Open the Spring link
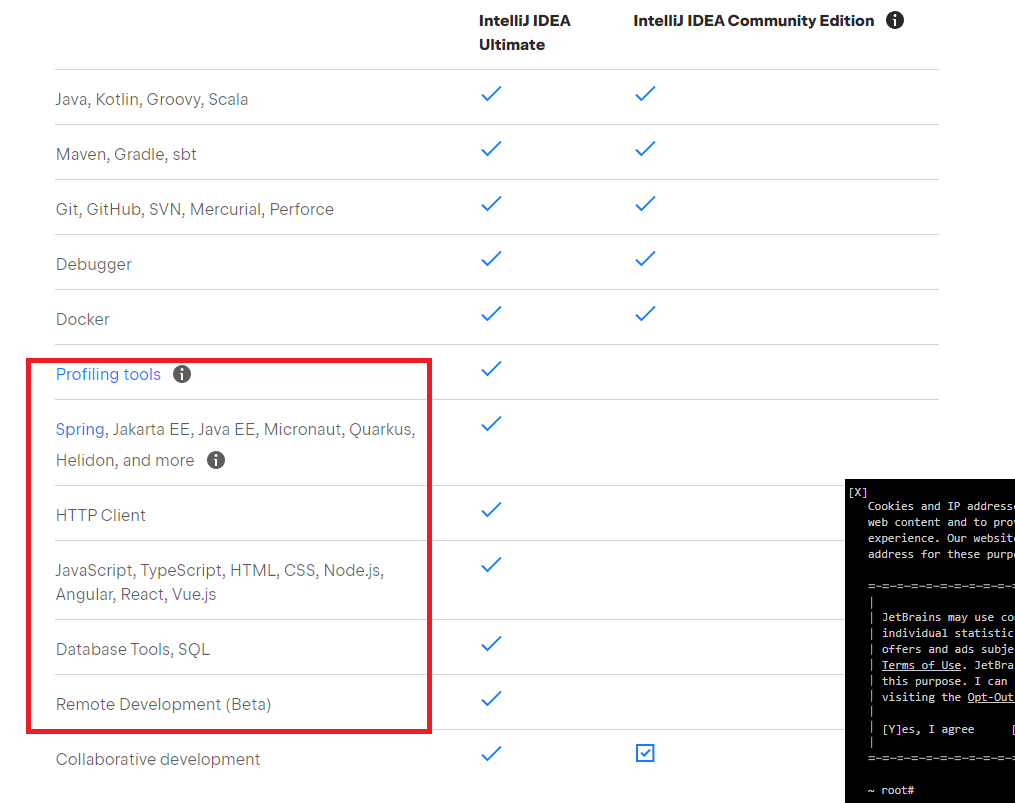Viewport: 1015px width, 803px height. coord(80,430)
